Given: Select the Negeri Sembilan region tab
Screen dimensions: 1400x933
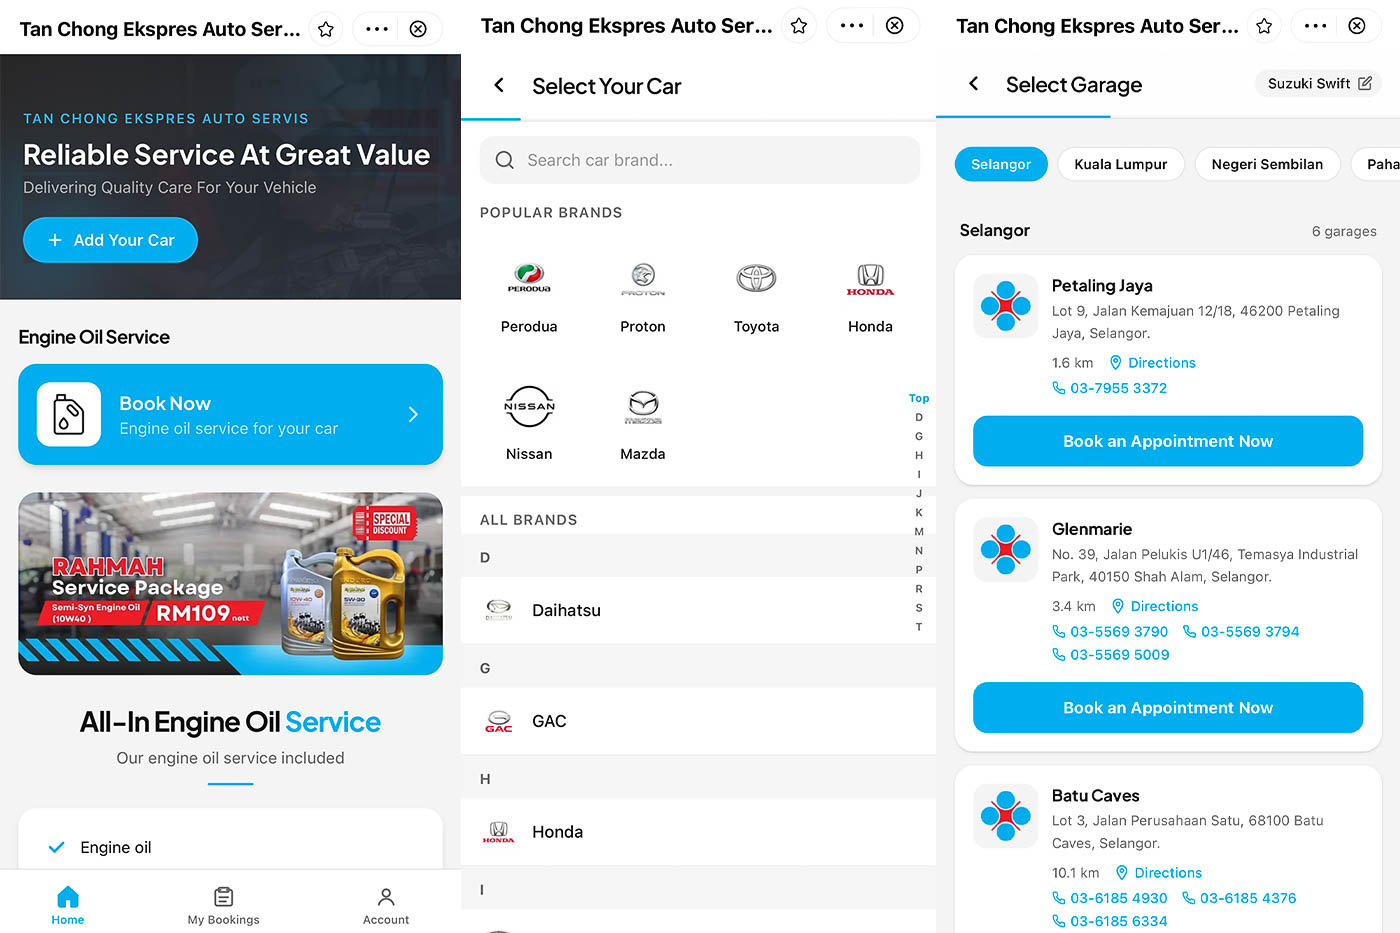Looking at the screenshot, I should click(x=1267, y=164).
